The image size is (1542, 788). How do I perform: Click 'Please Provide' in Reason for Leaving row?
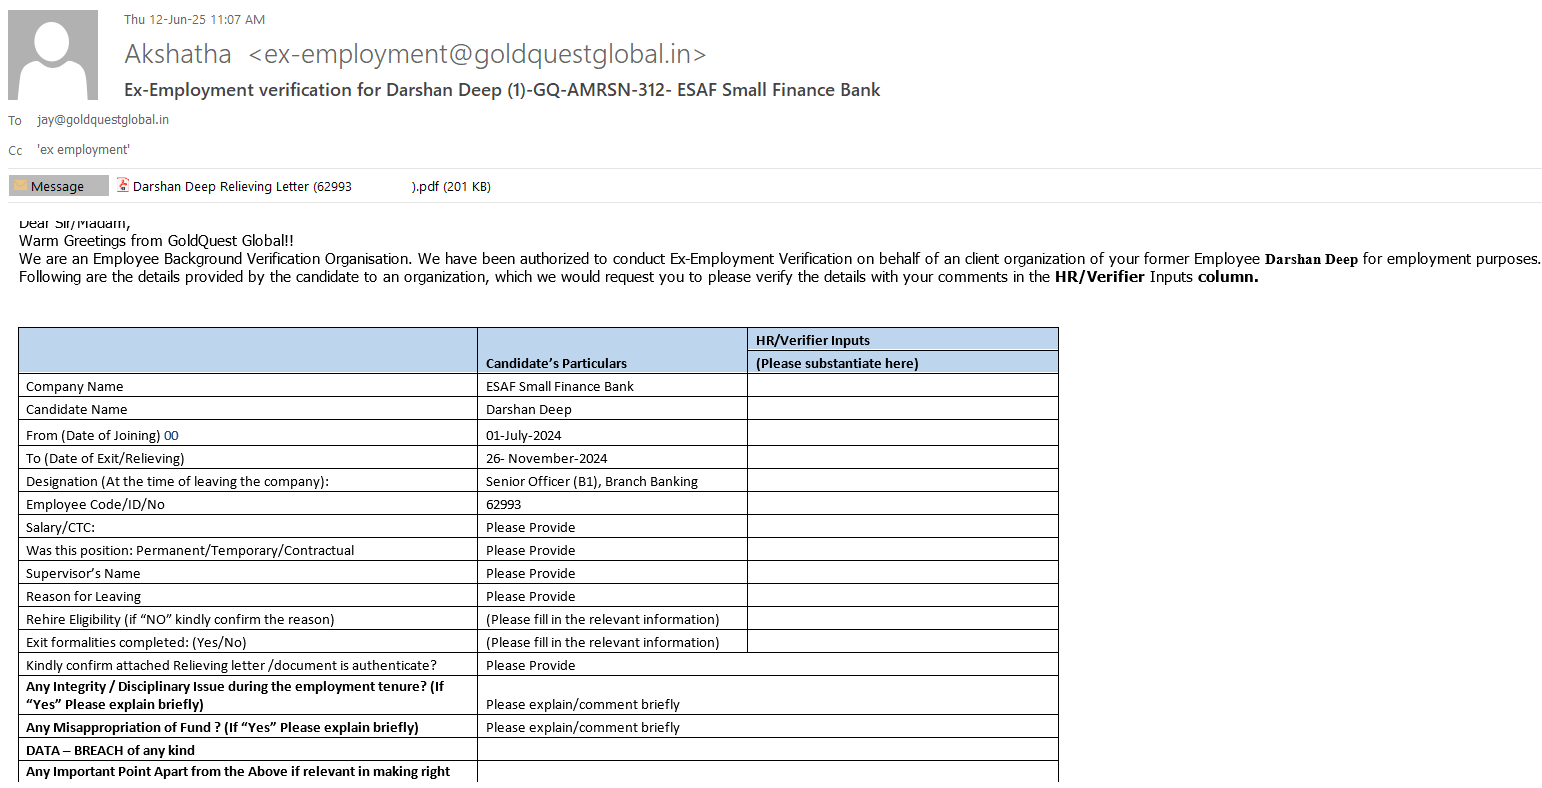pos(531,596)
